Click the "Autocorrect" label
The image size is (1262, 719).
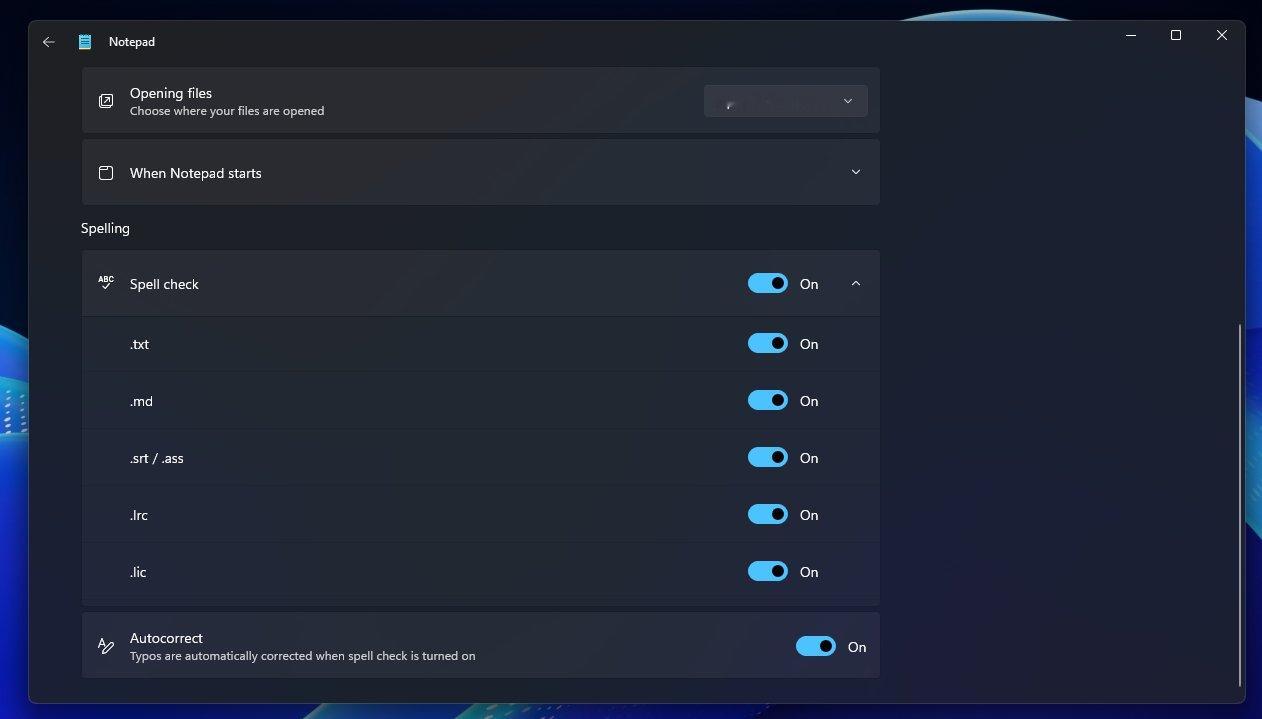(166, 638)
